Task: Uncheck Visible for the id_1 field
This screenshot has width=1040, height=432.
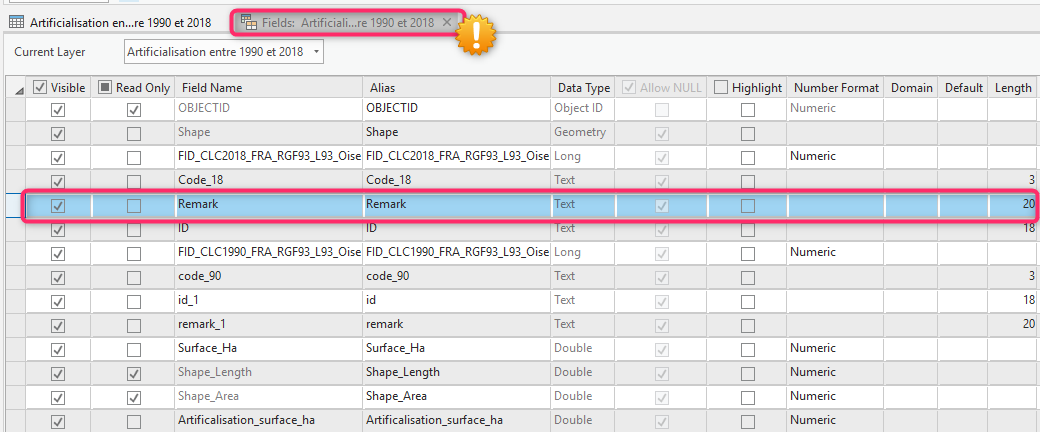Action: (x=58, y=302)
